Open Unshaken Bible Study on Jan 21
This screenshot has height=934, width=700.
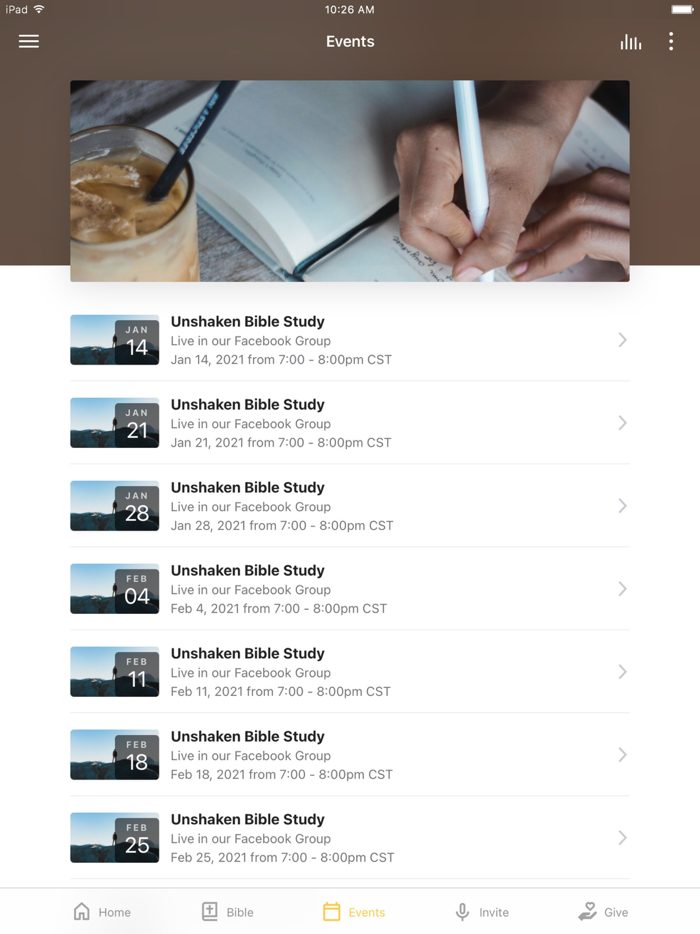tap(350, 423)
